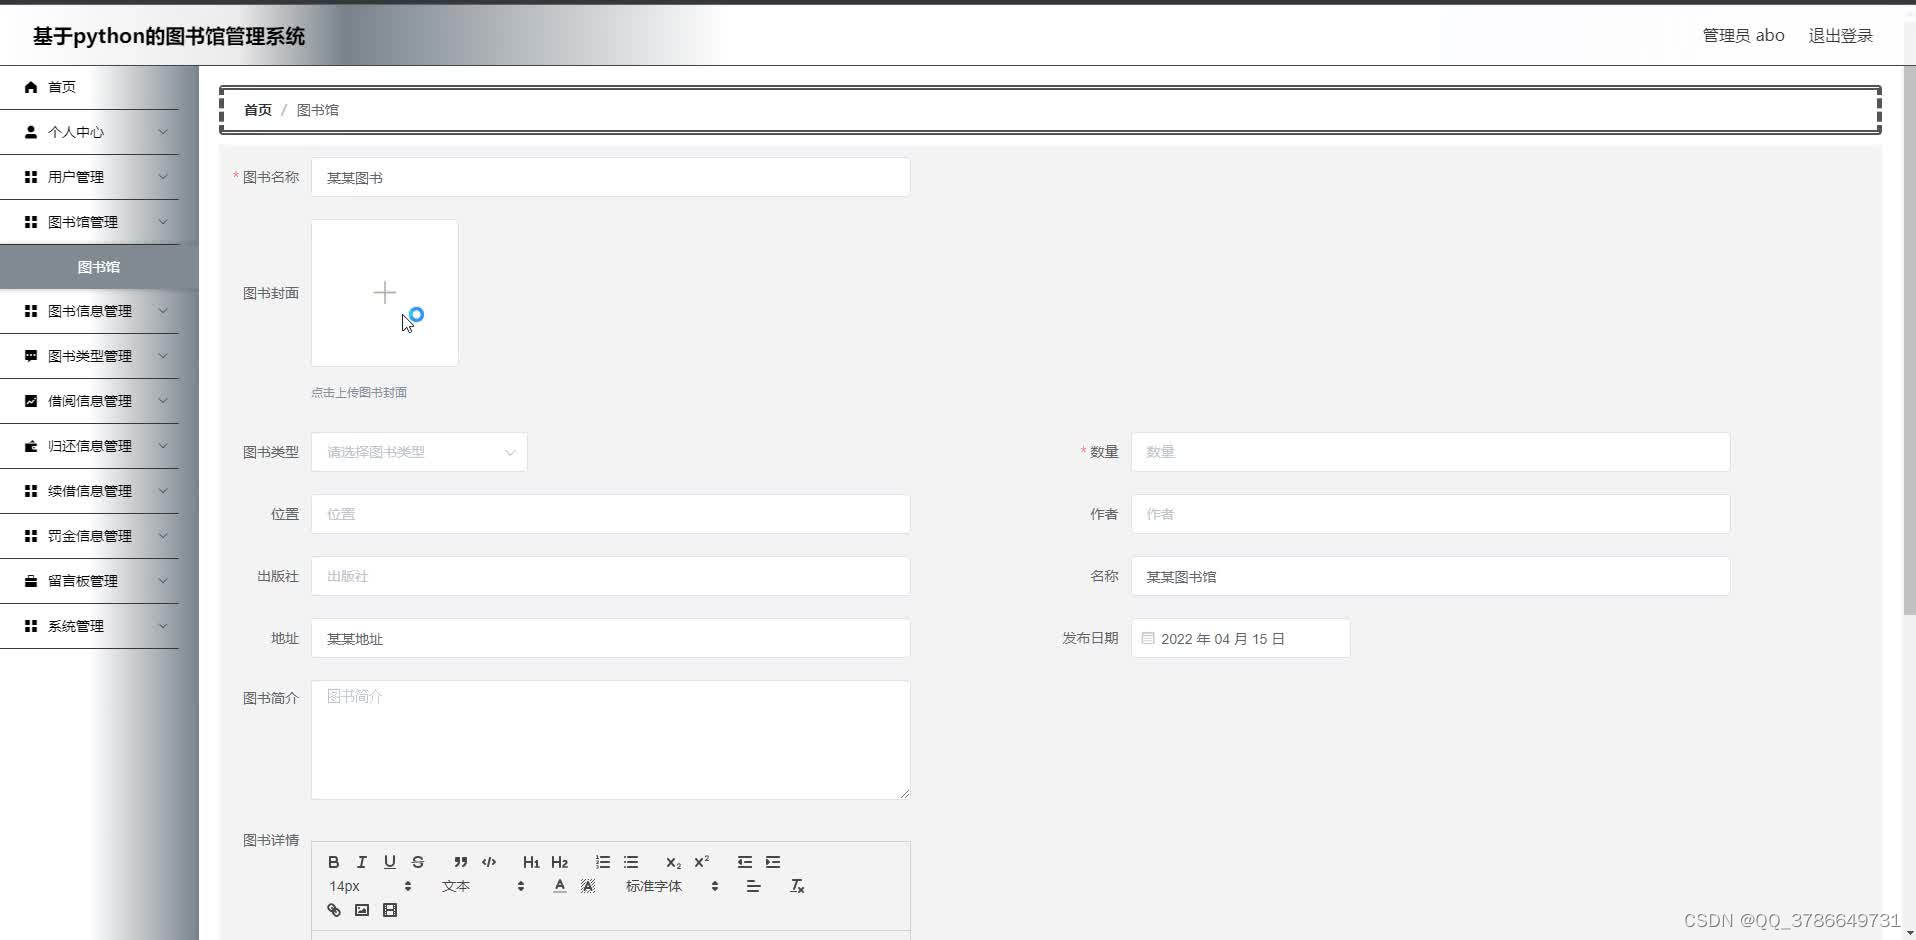Insert a bulleted list

(x=631, y=862)
